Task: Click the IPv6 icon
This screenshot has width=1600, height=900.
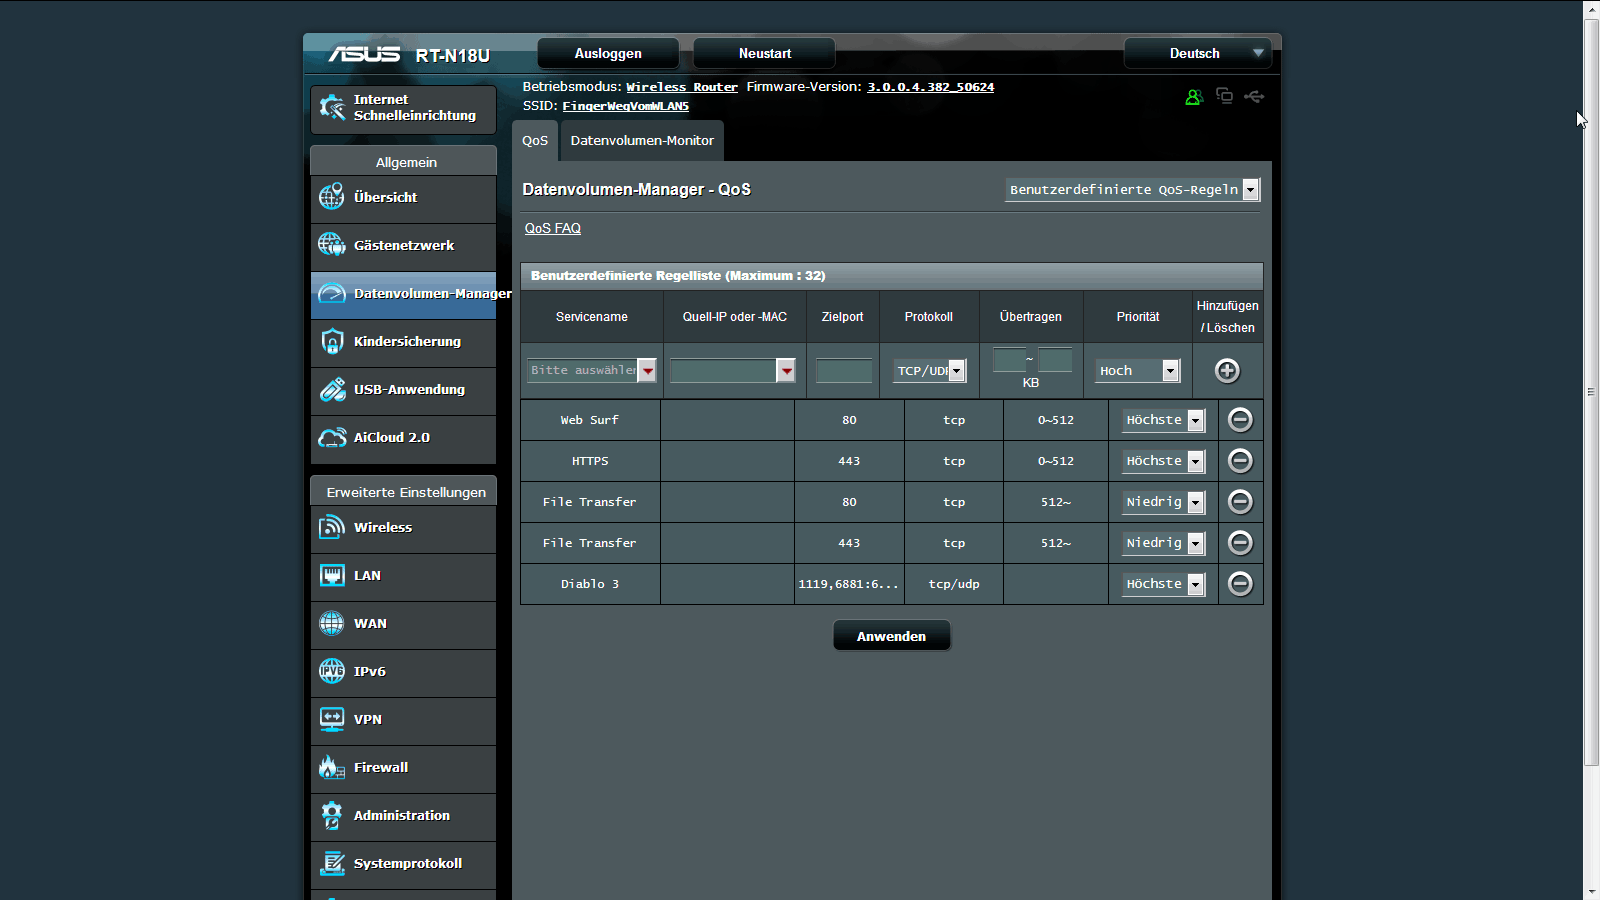Action: pyautogui.click(x=332, y=671)
